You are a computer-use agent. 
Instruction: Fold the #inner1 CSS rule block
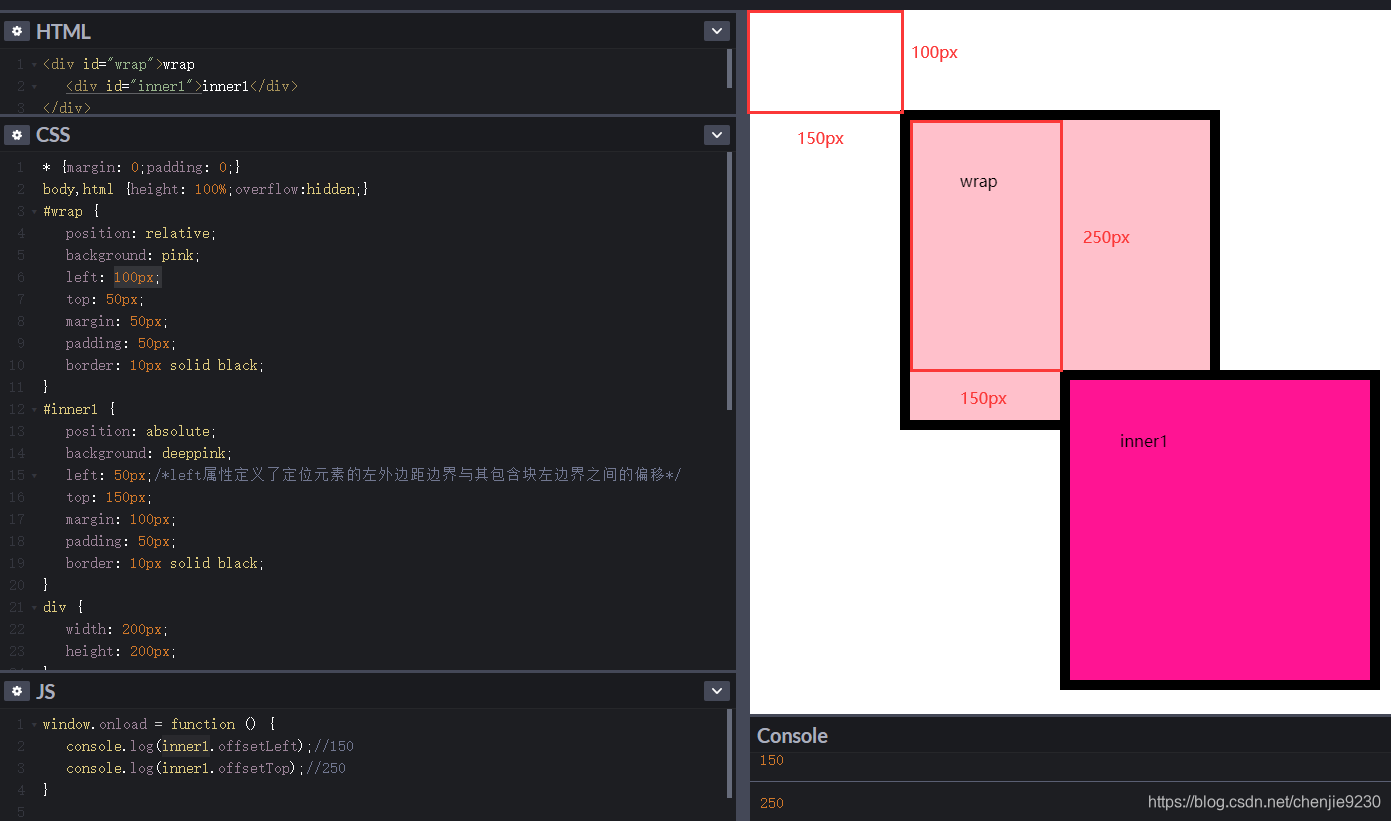click(x=34, y=410)
